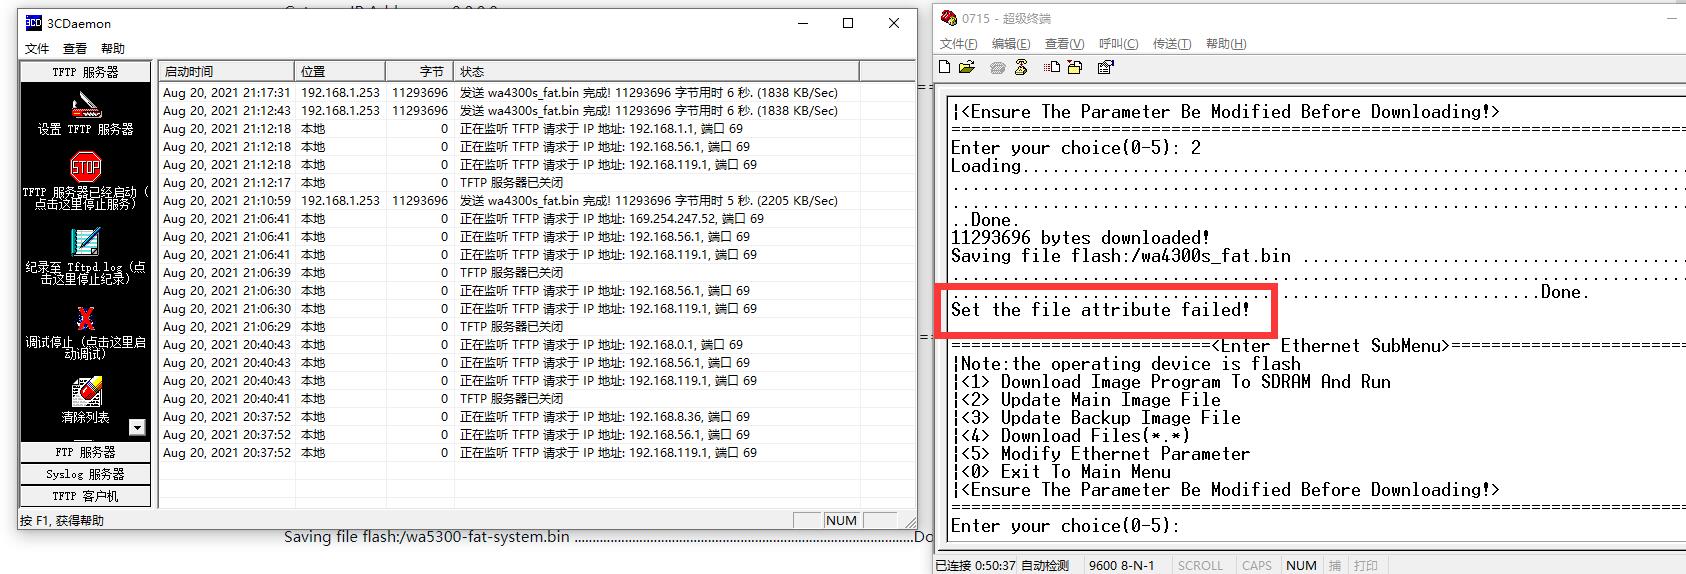Click the Send file icon in HyperTerminal toolbar
Screen dimensions: 1686x574
point(1052,67)
